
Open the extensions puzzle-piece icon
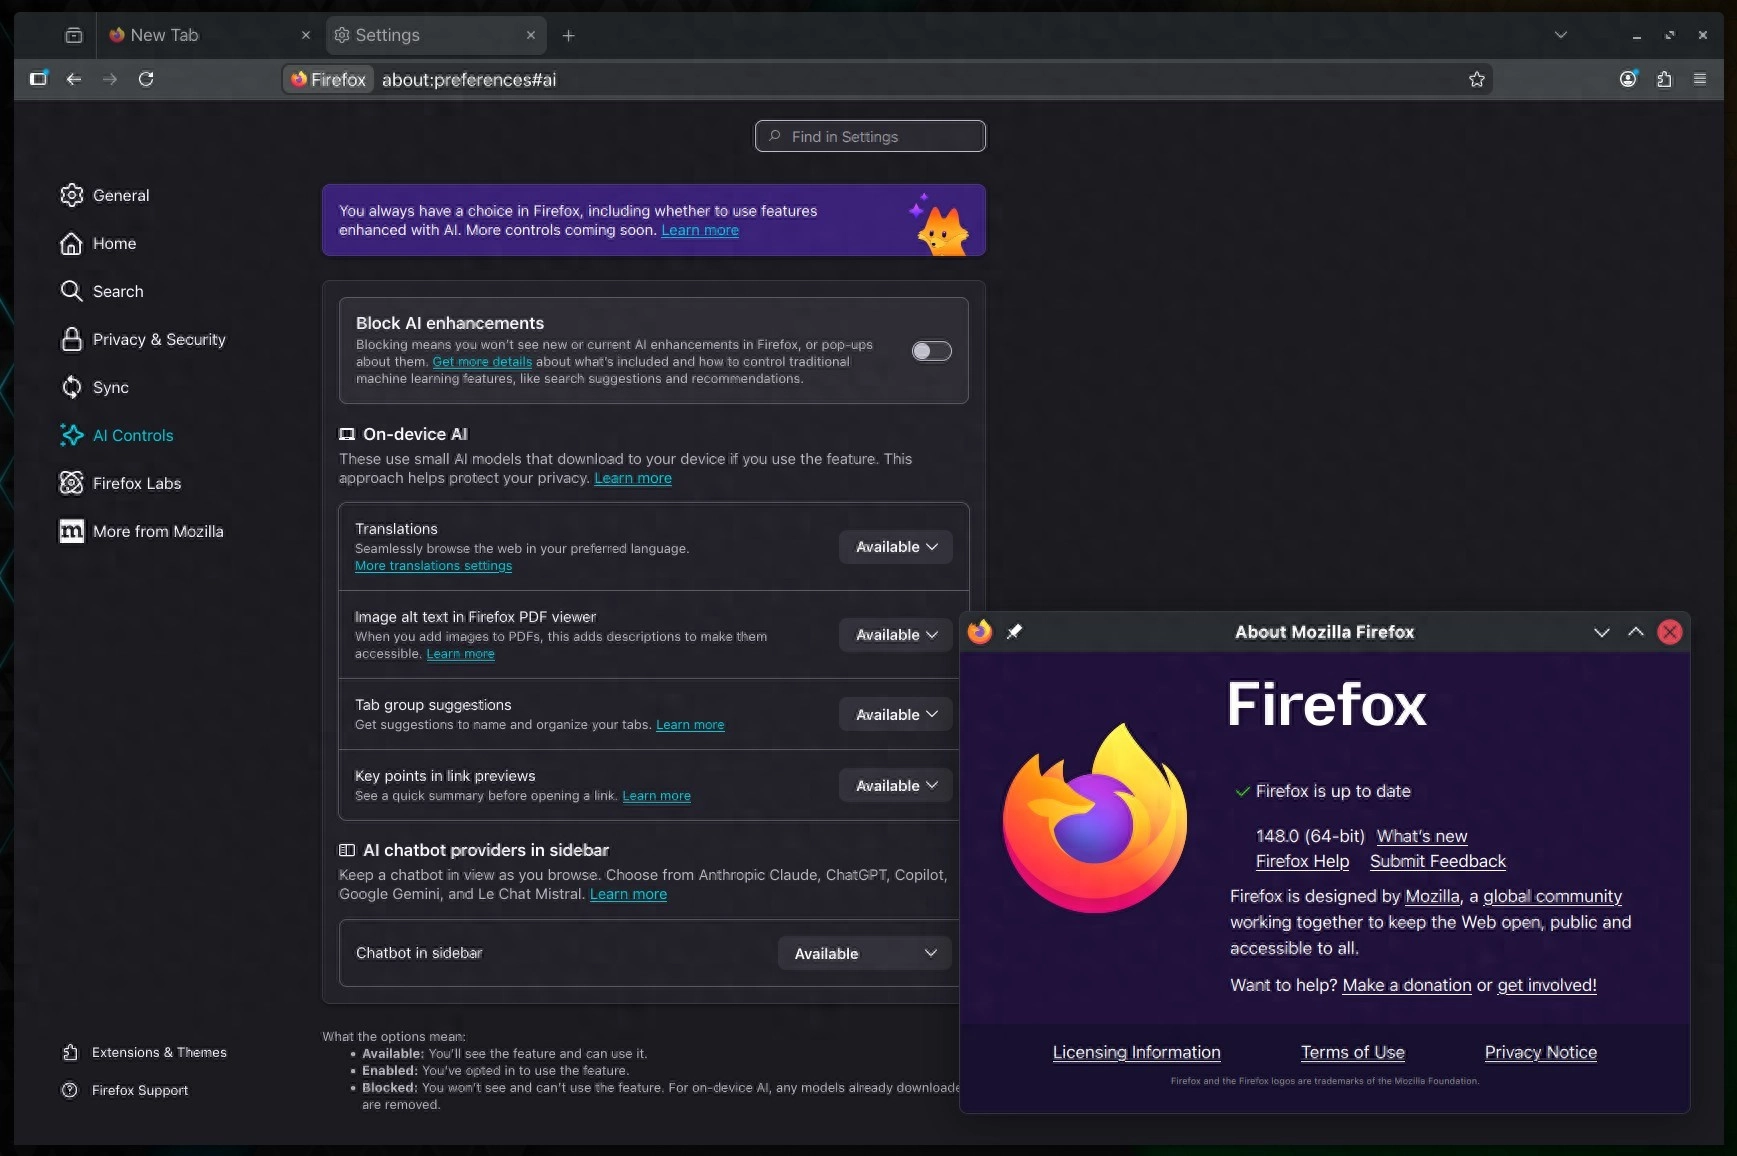(x=1664, y=79)
